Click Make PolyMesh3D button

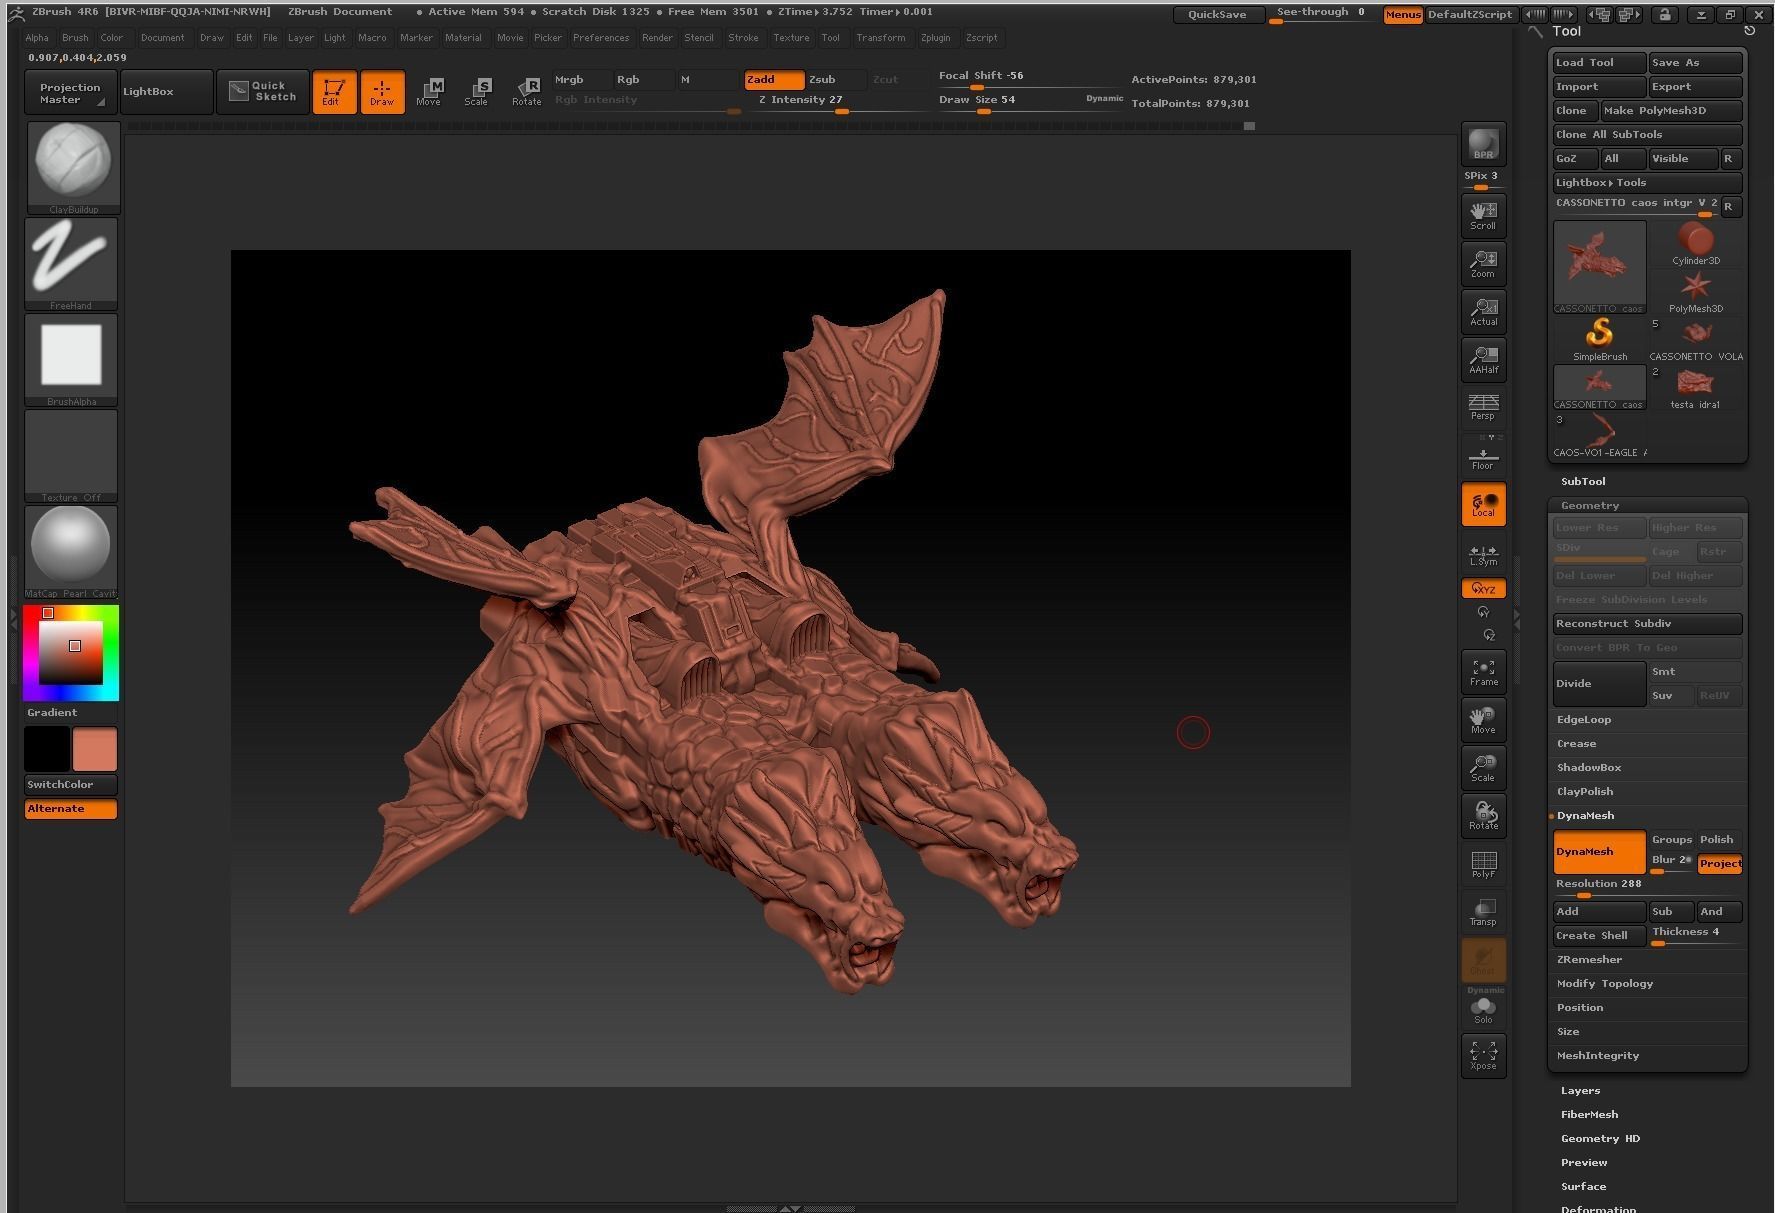1670,110
